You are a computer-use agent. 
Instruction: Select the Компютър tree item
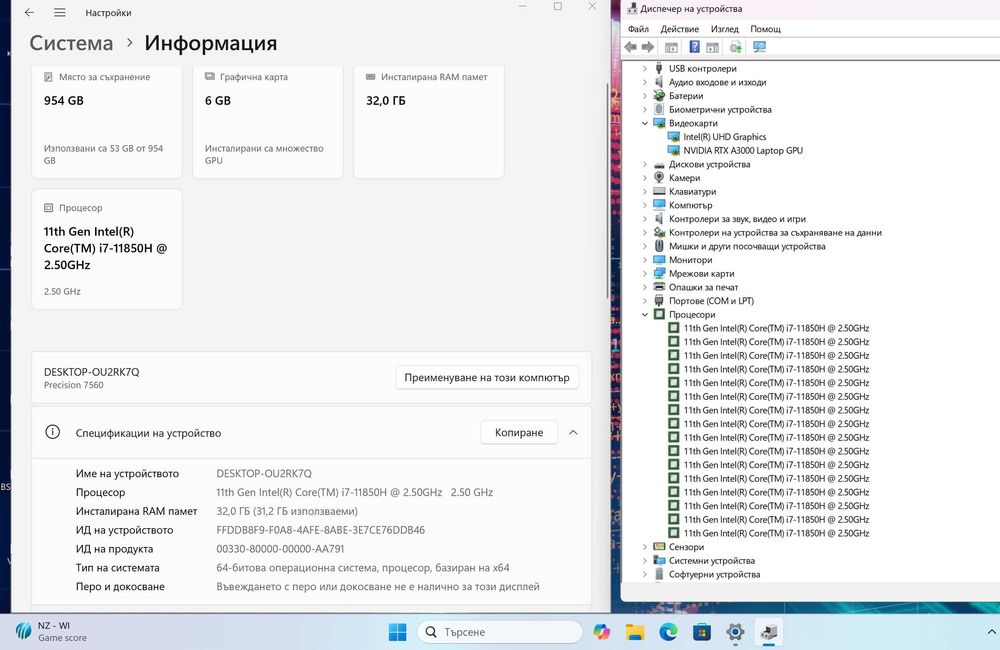tap(690, 205)
